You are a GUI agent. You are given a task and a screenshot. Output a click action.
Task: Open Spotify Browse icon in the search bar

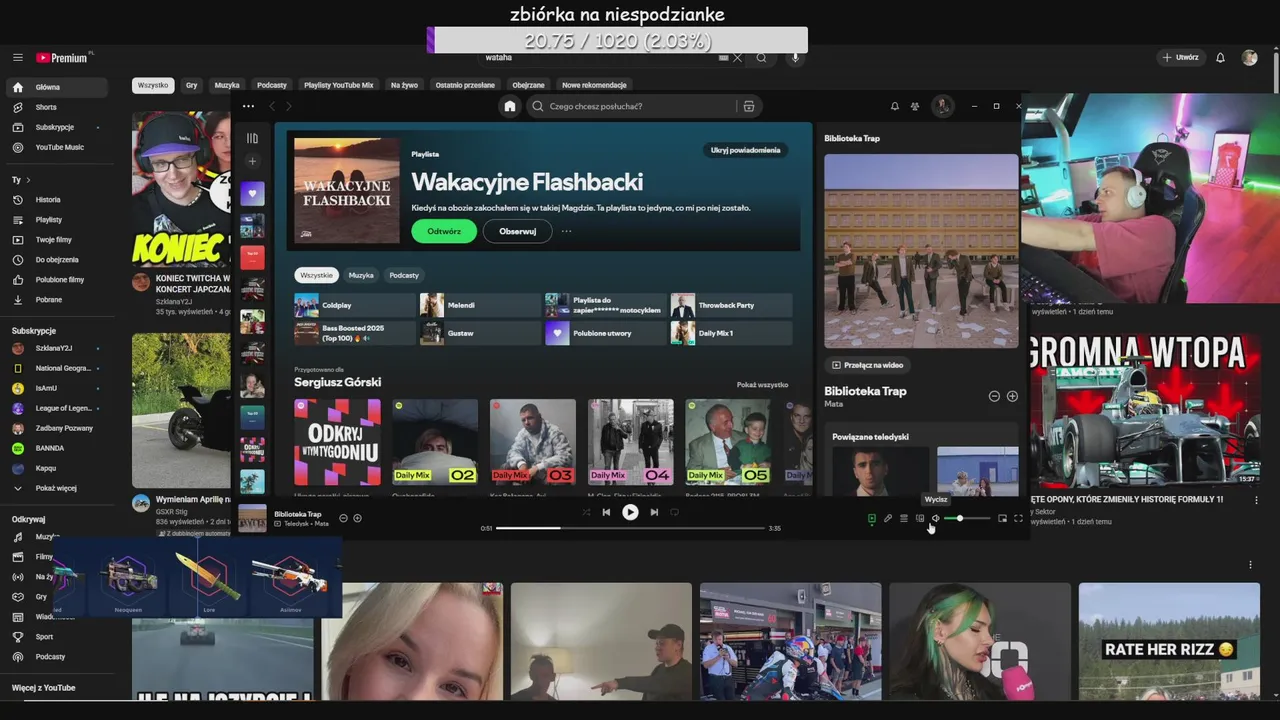click(x=748, y=106)
